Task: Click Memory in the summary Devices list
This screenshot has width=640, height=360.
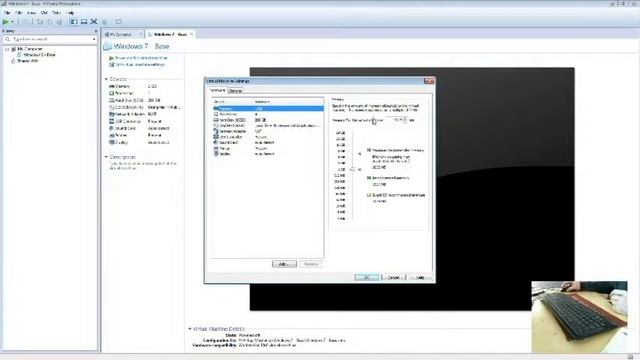Action: pyautogui.click(x=122, y=87)
